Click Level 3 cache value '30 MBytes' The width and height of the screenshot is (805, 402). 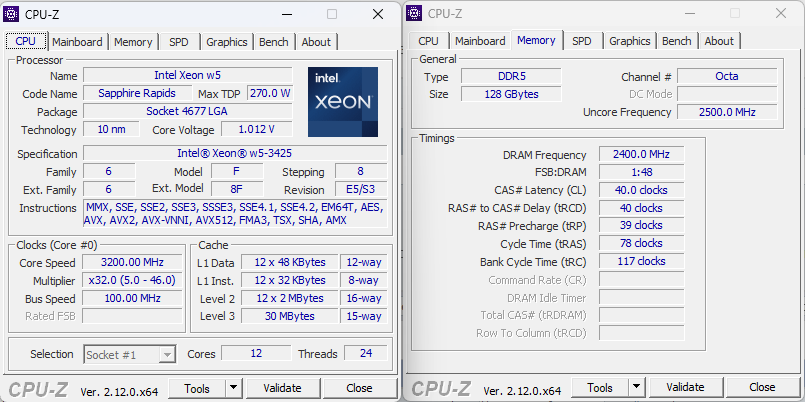290,316
